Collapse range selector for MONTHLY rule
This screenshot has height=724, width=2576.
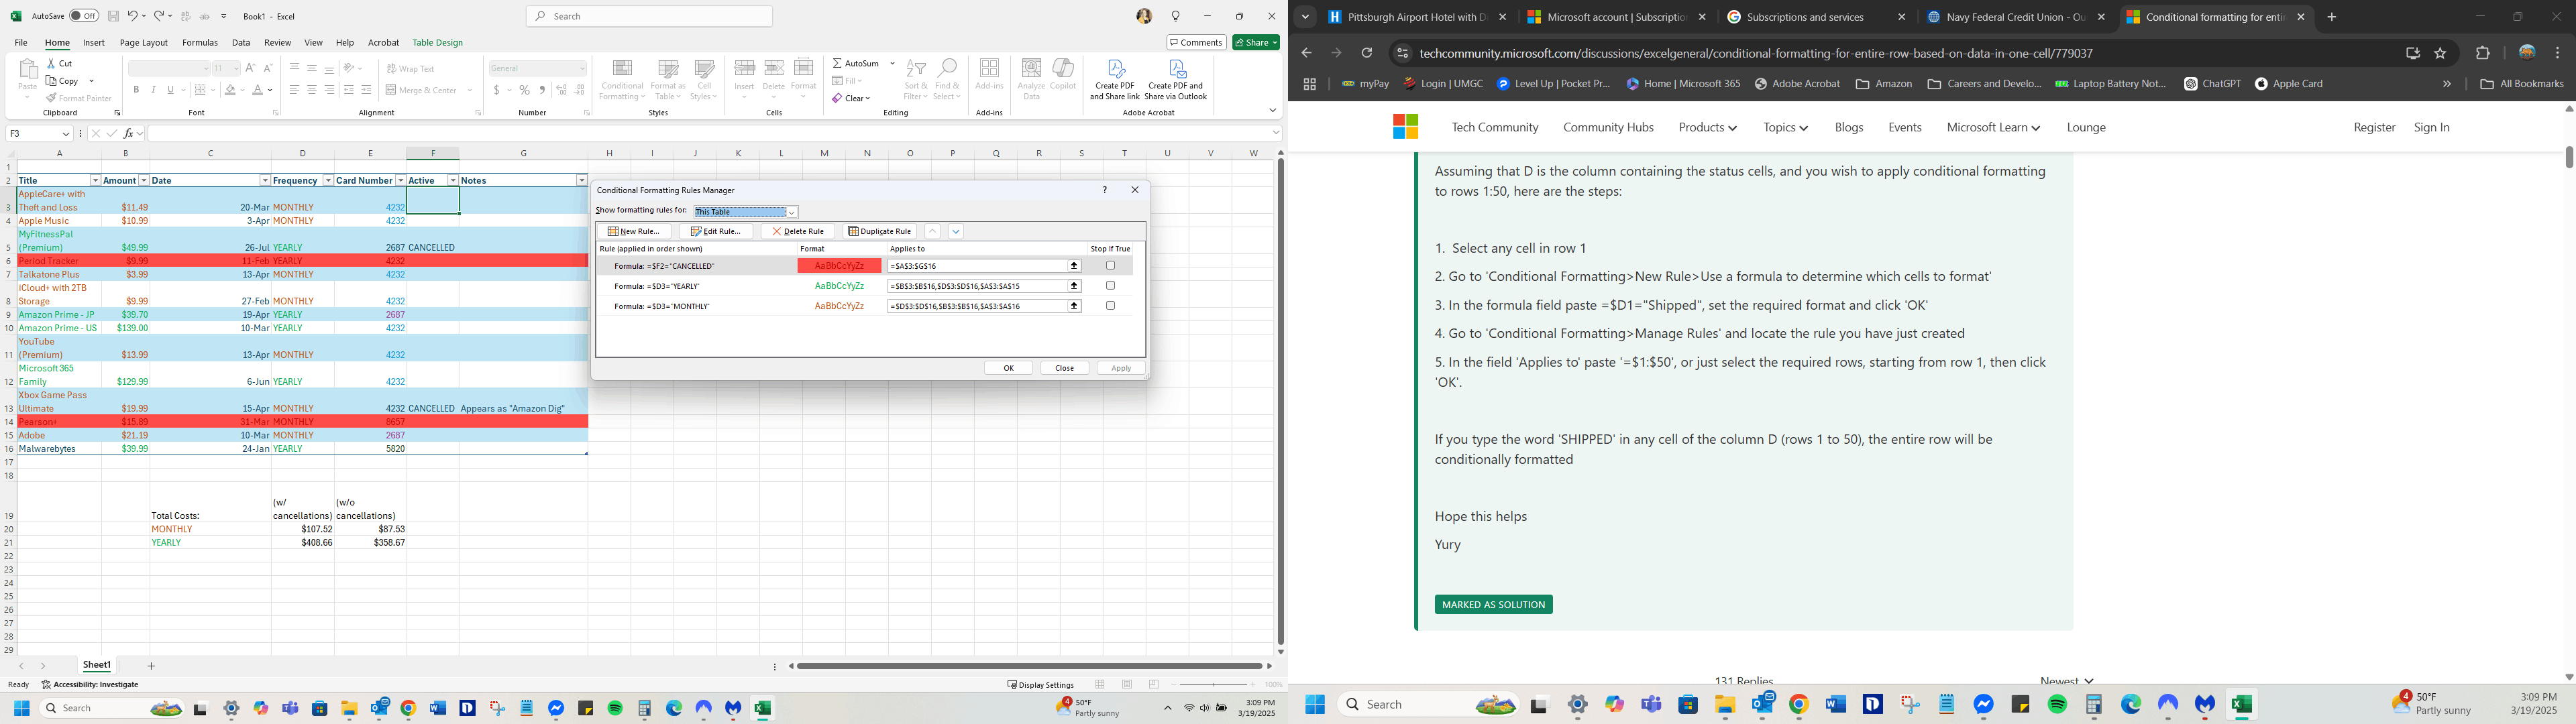[x=1075, y=306]
